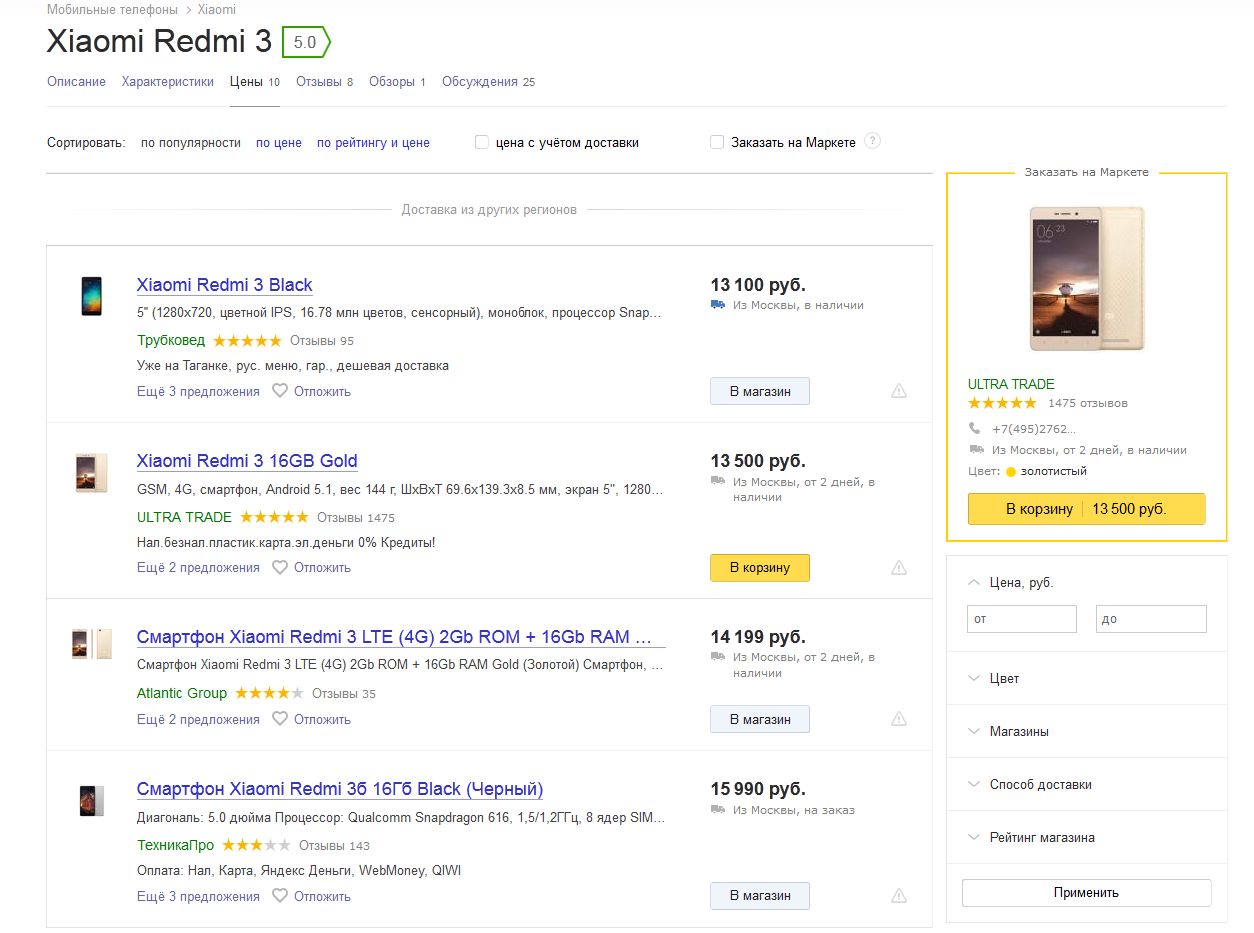The height and width of the screenshot is (933, 1254).
Task: Open the Xiaomi Redmi 3 16GB Gold offer title
Action: tap(247, 461)
